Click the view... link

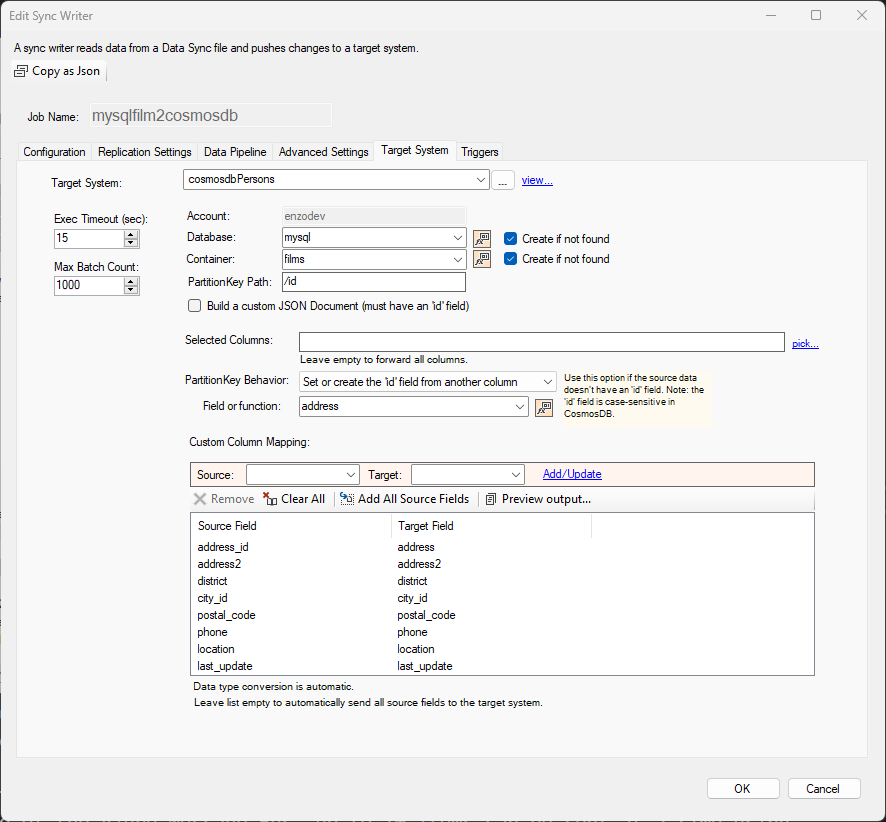[537, 180]
